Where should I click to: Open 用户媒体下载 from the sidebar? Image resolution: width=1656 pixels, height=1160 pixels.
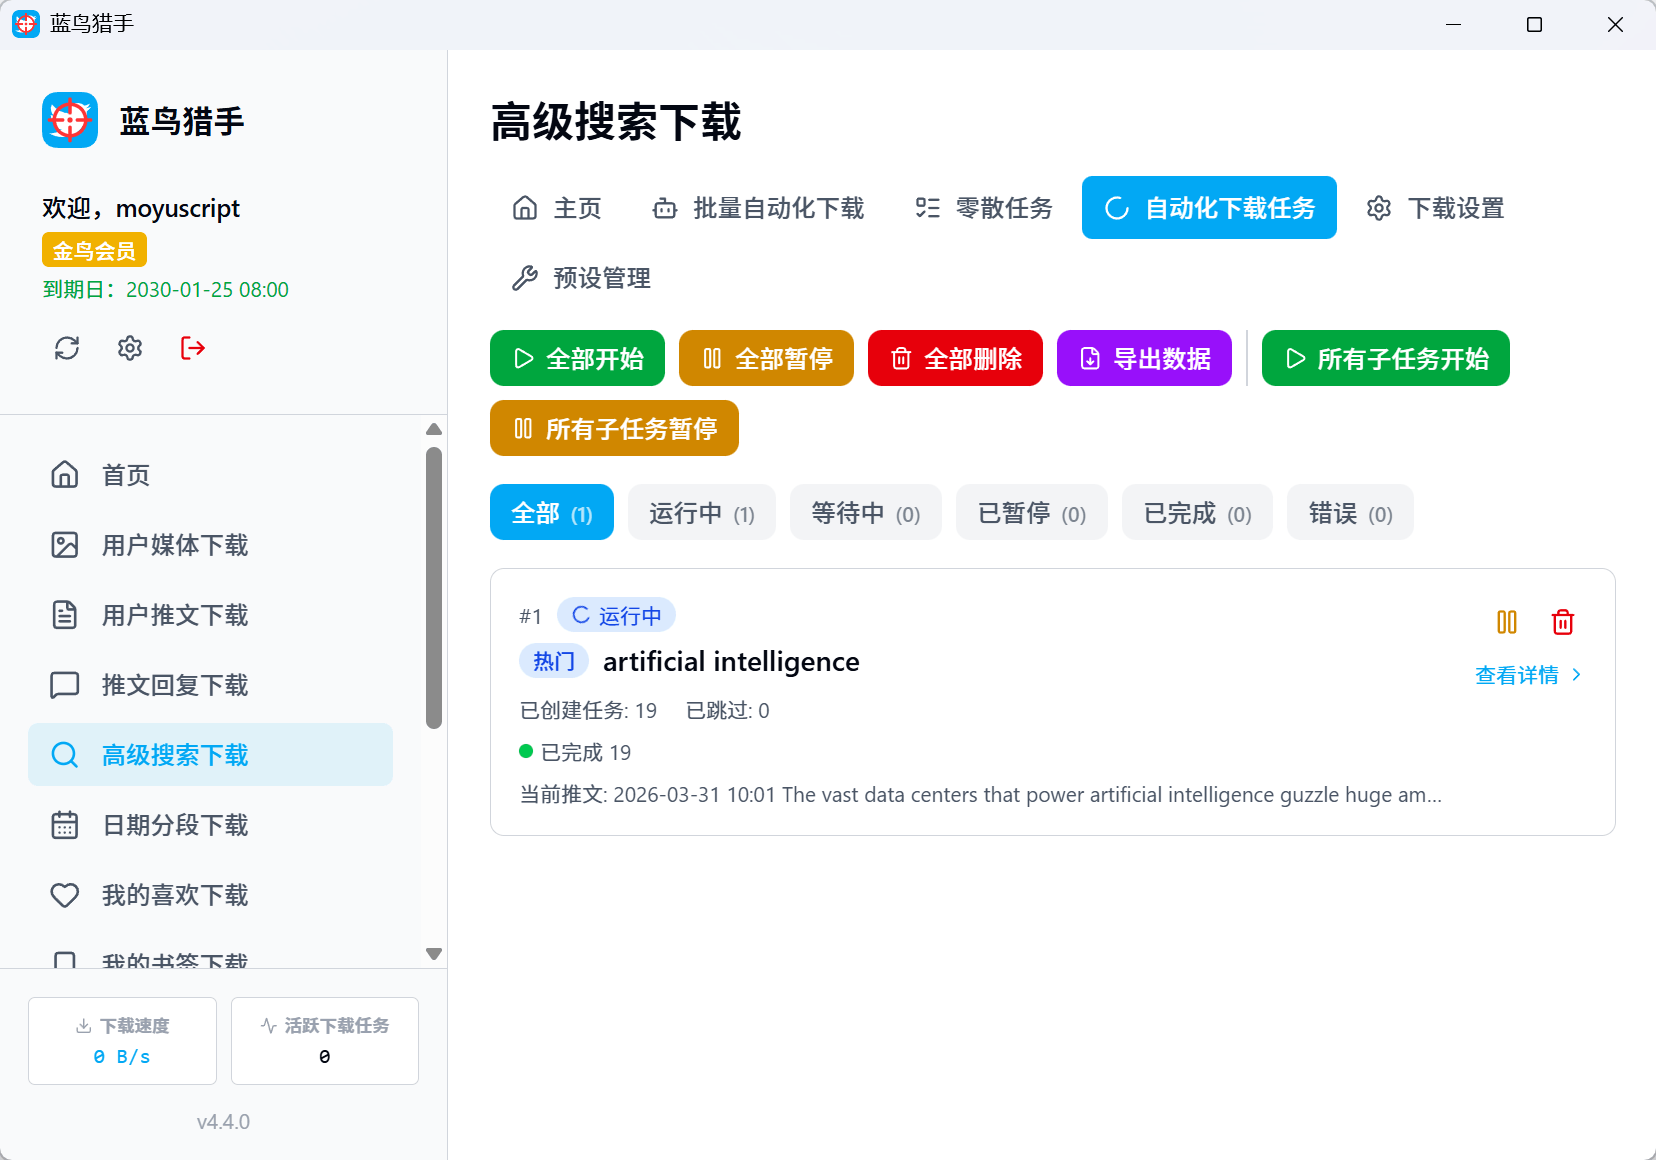[x=175, y=545]
